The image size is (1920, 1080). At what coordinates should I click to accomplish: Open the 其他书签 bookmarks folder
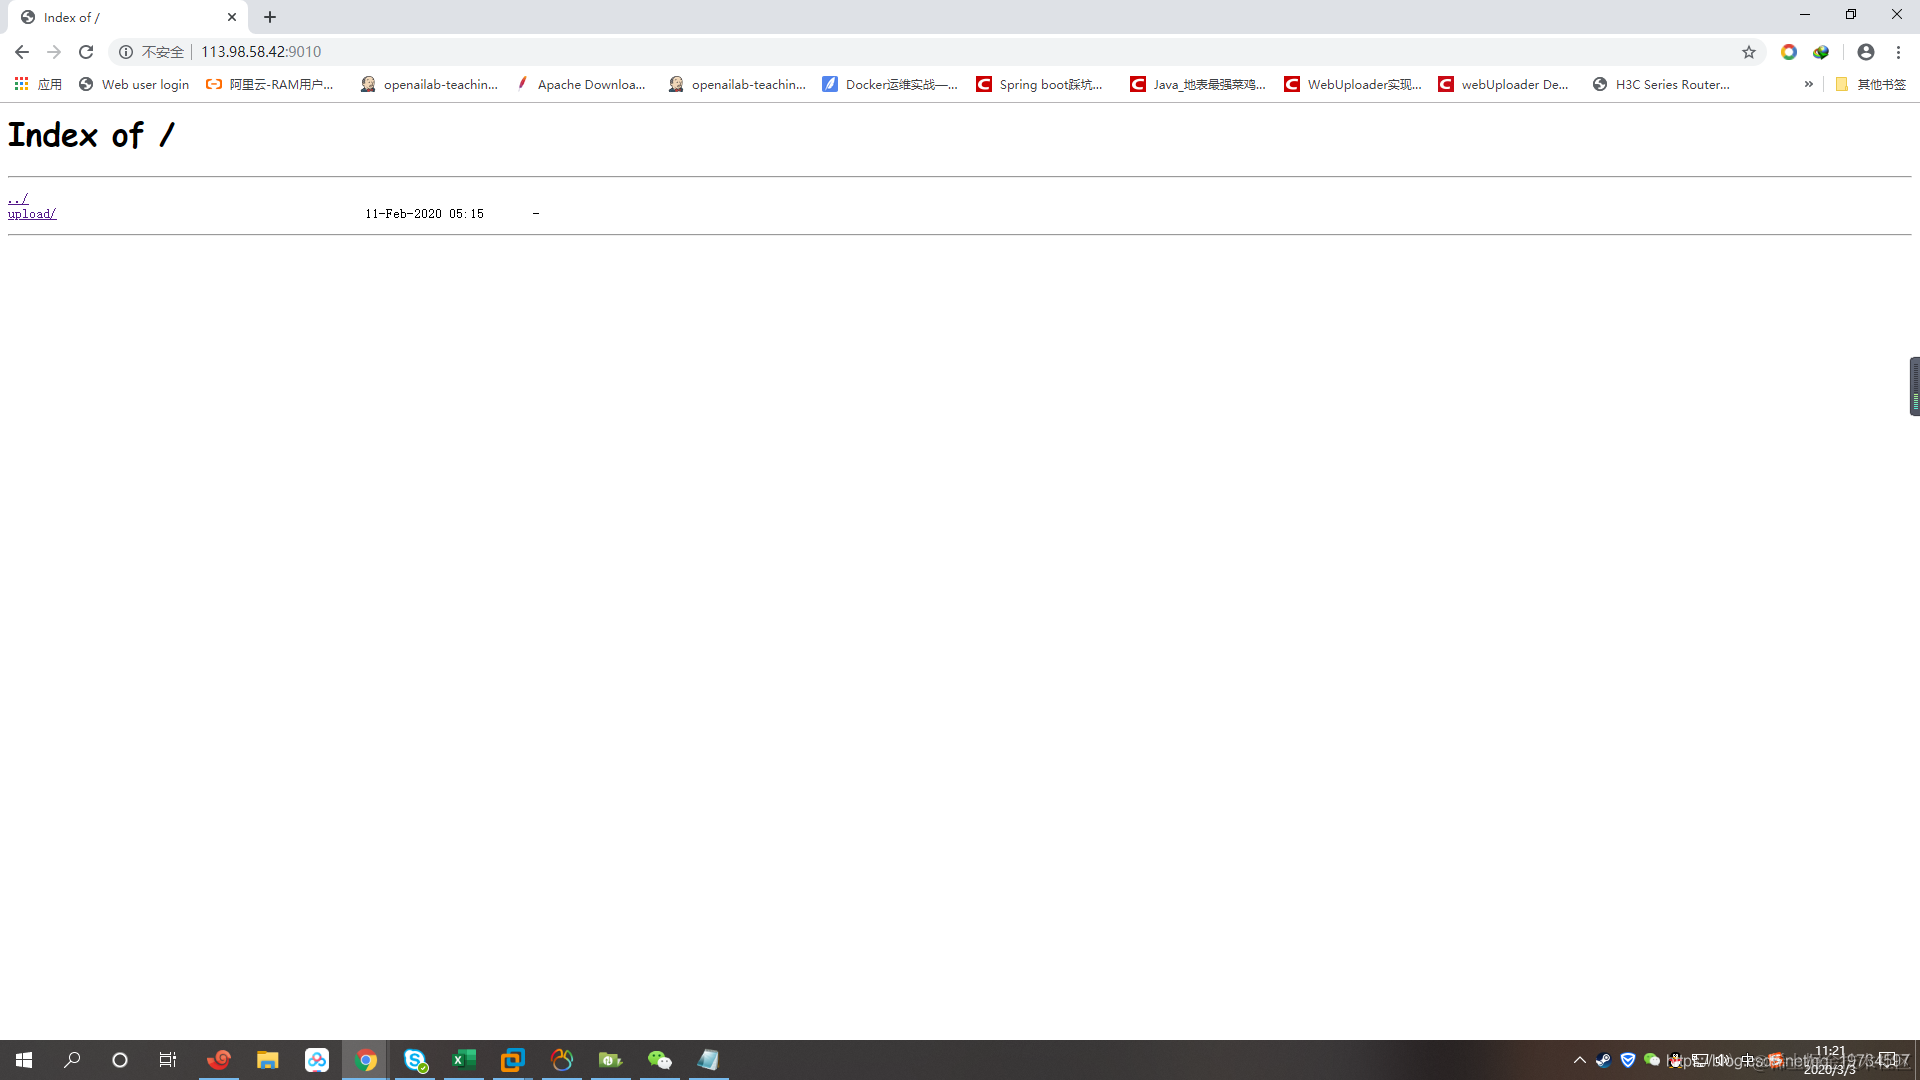point(1870,84)
